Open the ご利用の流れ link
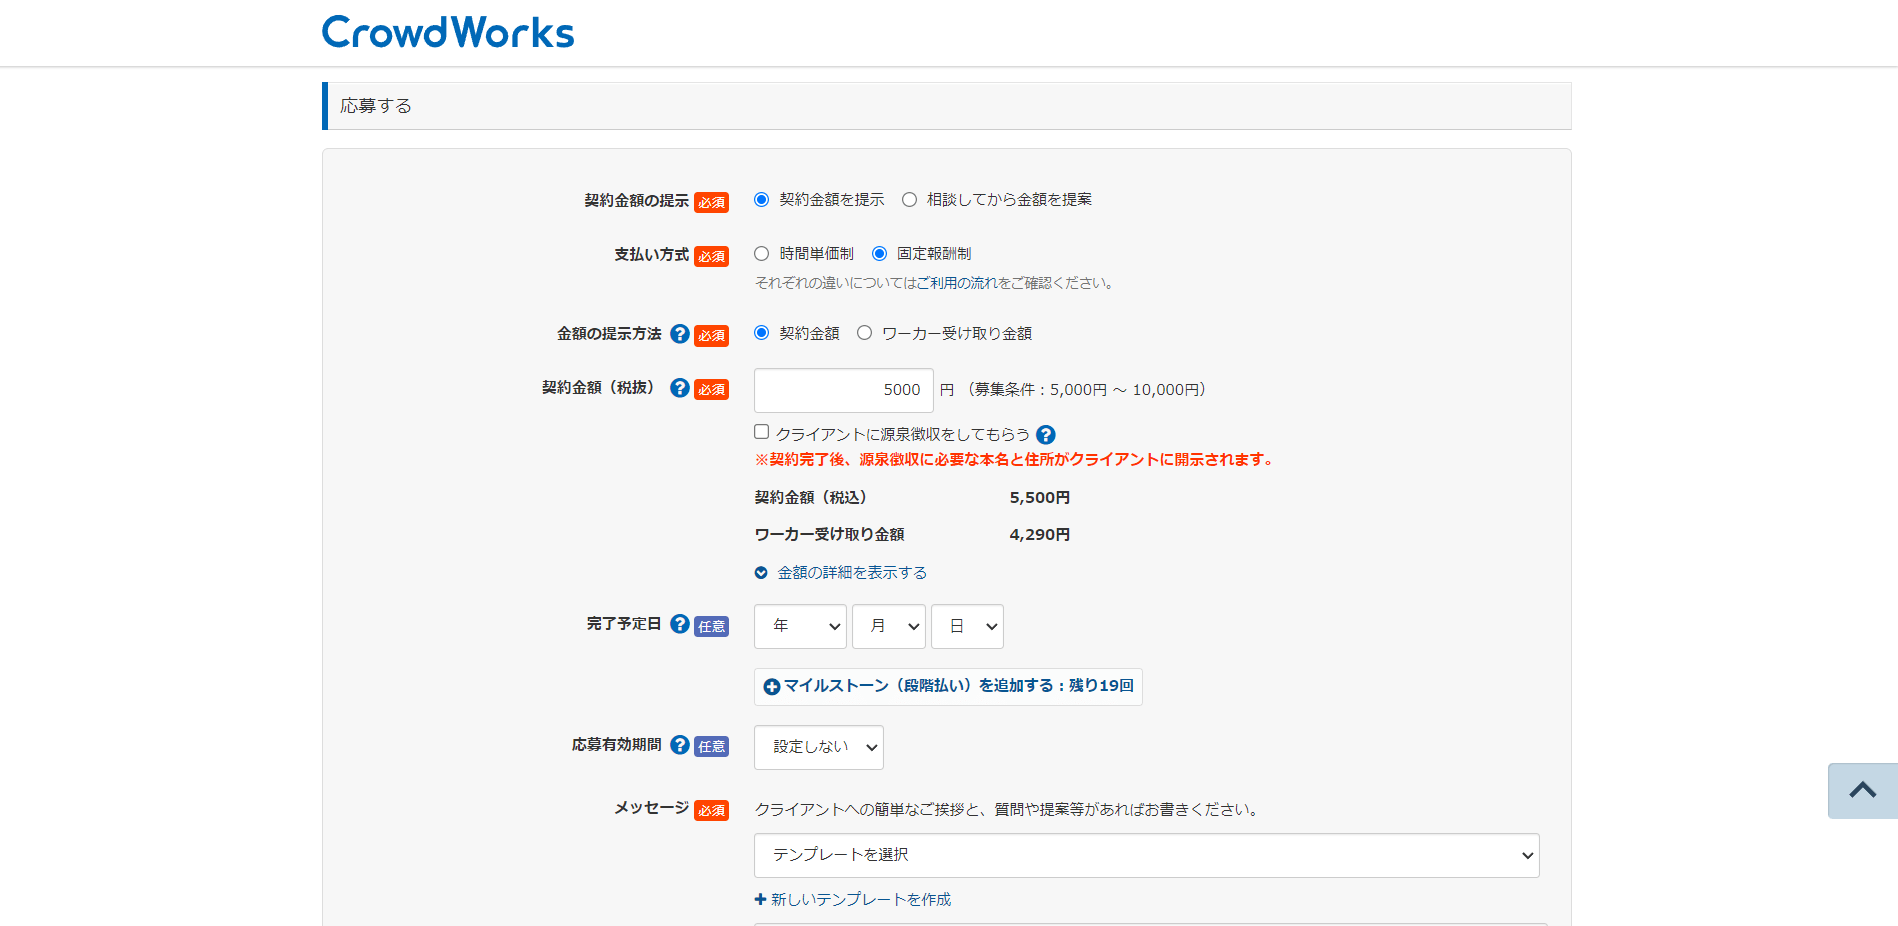The height and width of the screenshot is (926, 1898). pyautogui.click(x=957, y=283)
